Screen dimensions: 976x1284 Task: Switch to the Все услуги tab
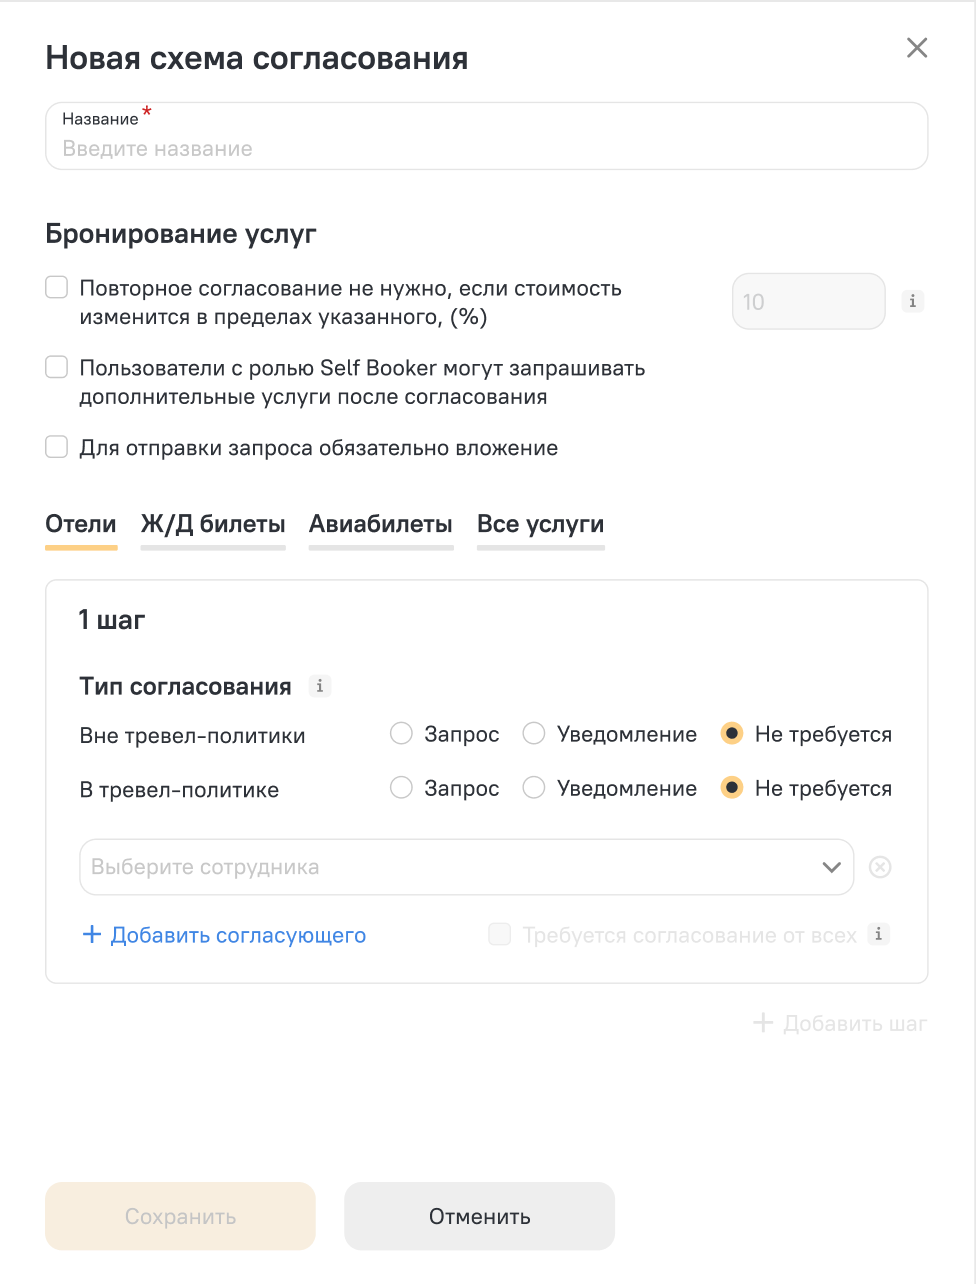[x=541, y=525]
